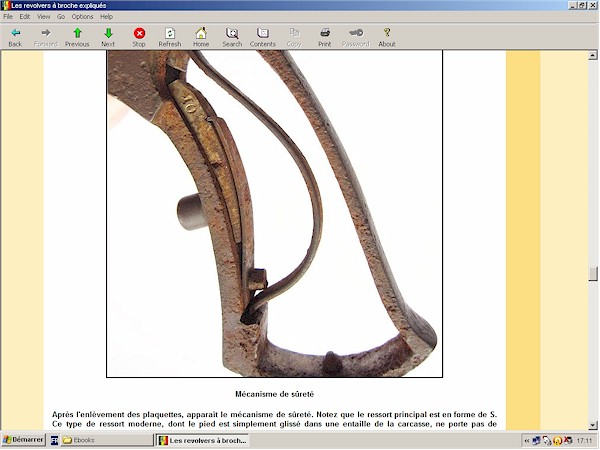Open the About dialog
The width and height of the screenshot is (600, 450).
coord(387,37)
